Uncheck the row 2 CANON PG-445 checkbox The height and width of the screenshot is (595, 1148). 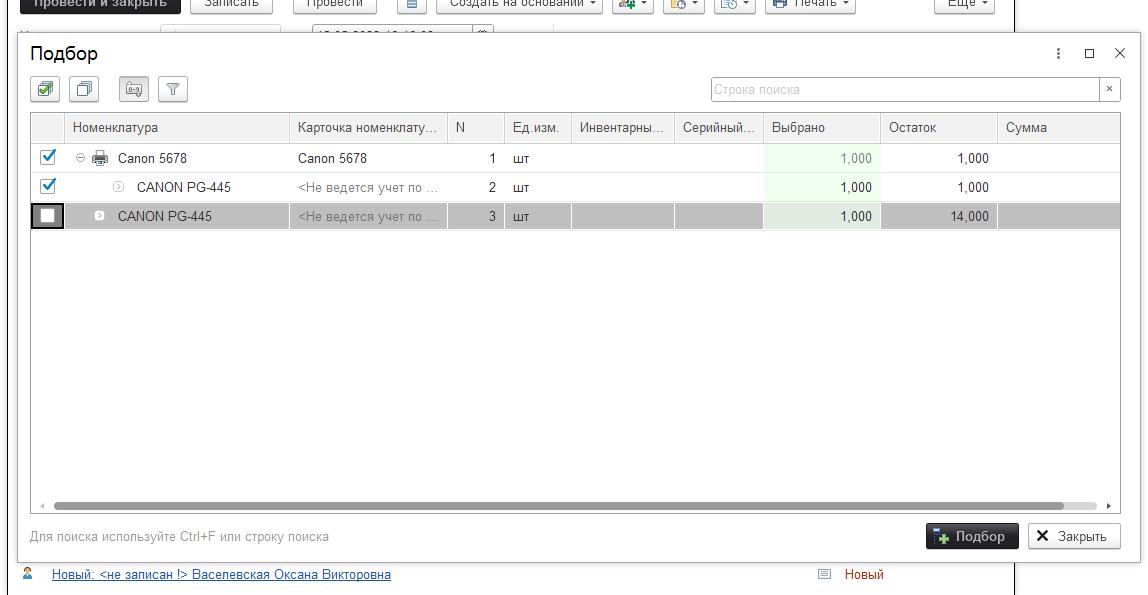(47, 186)
